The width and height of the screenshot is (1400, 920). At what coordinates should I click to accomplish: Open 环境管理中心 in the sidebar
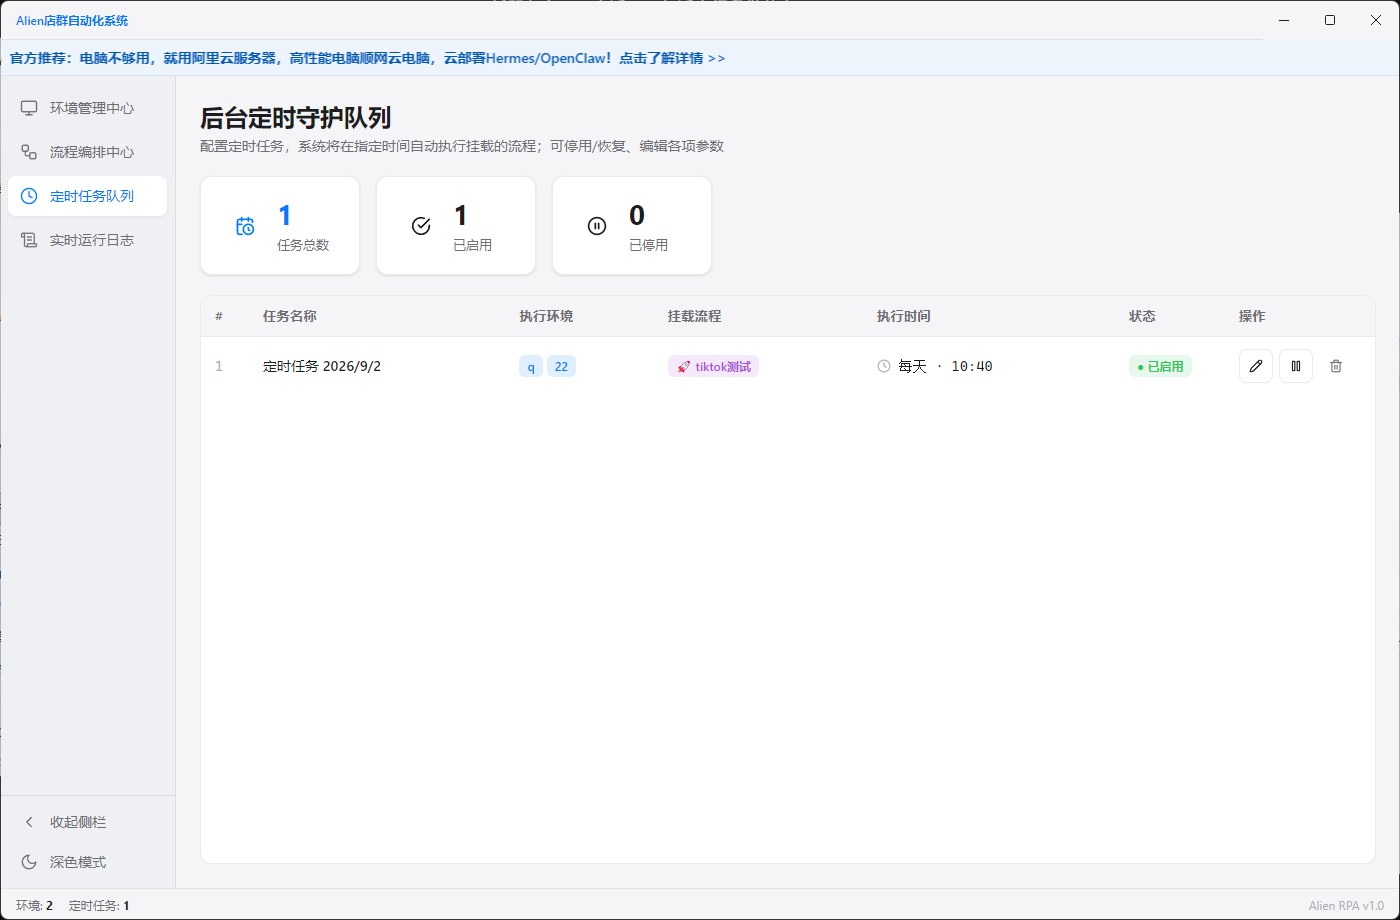click(x=87, y=108)
